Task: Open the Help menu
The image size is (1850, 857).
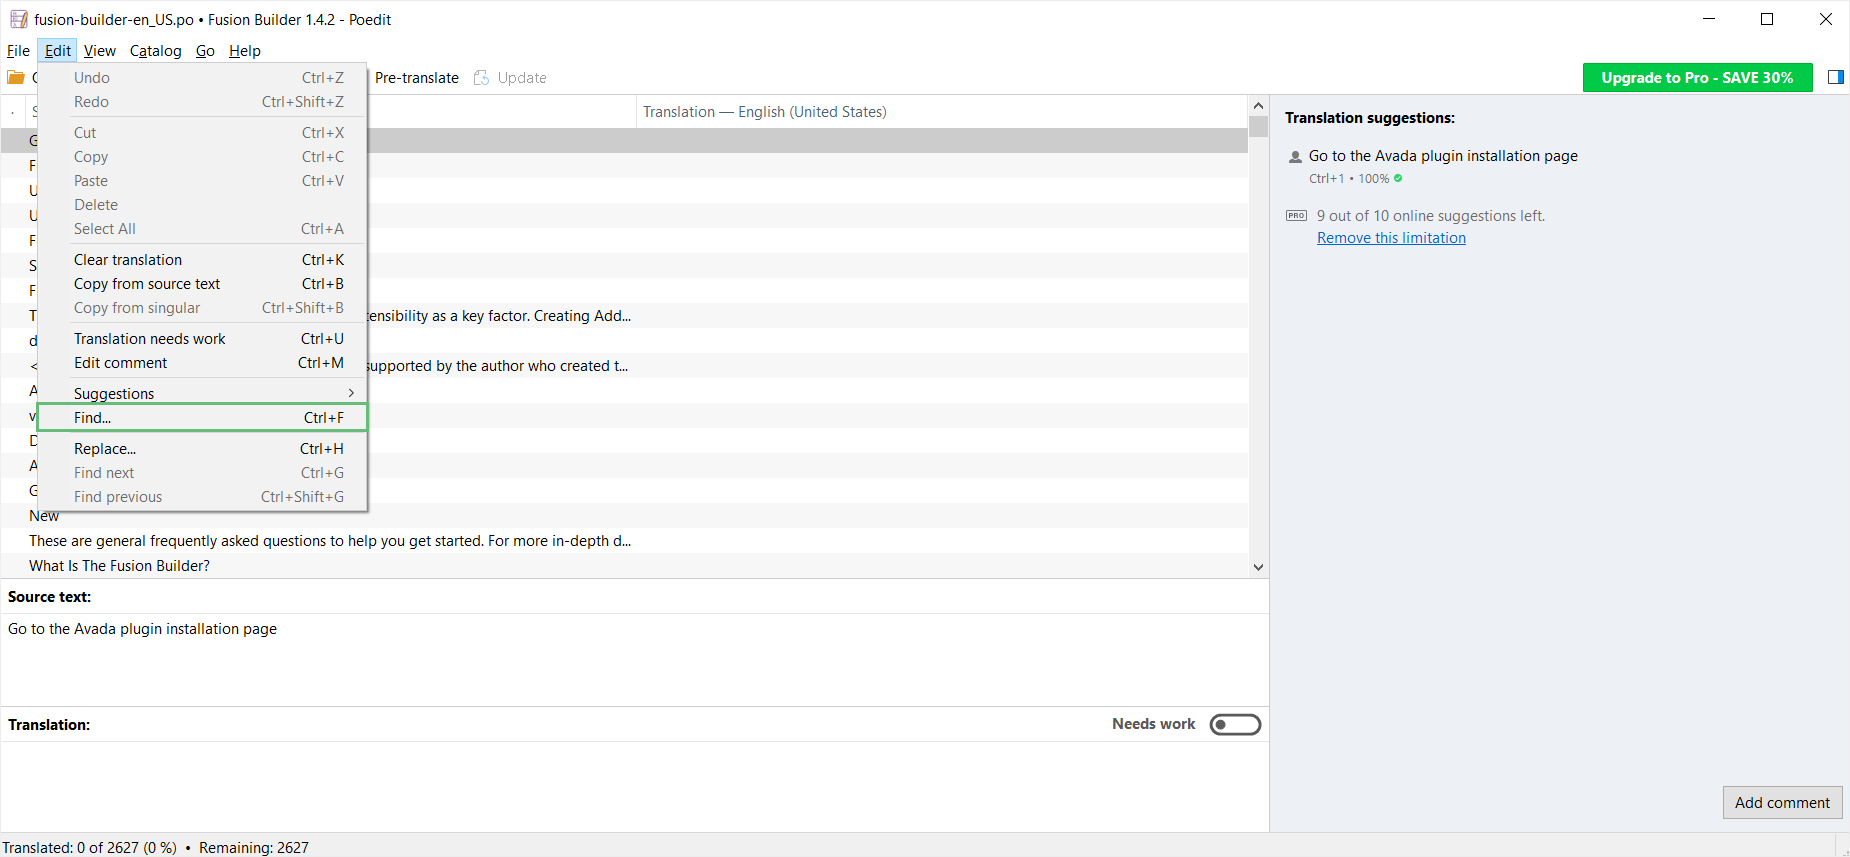Action: click(244, 50)
